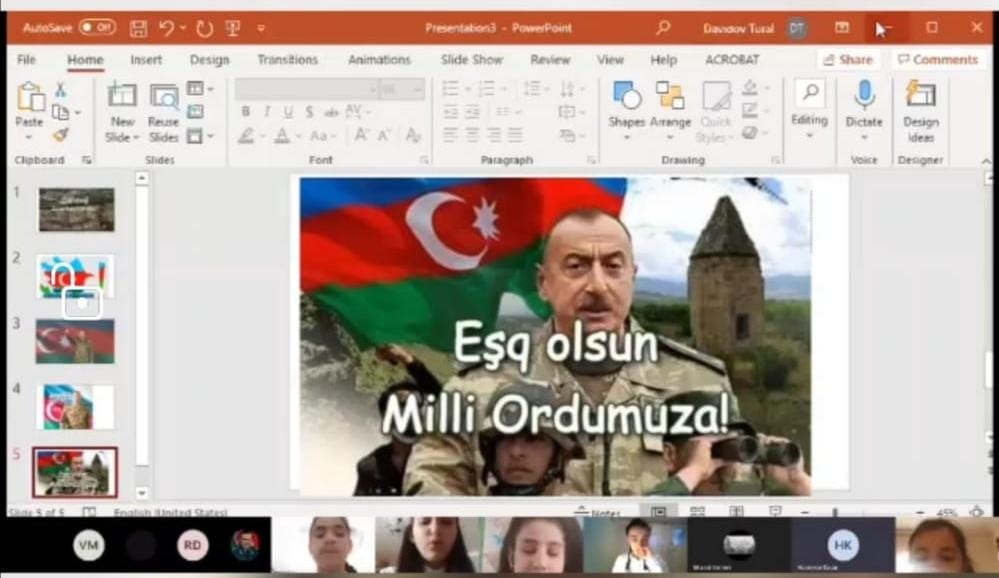Image resolution: width=999 pixels, height=578 pixels.
Task: Switch to the Design tab
Action: coord(210,59)
